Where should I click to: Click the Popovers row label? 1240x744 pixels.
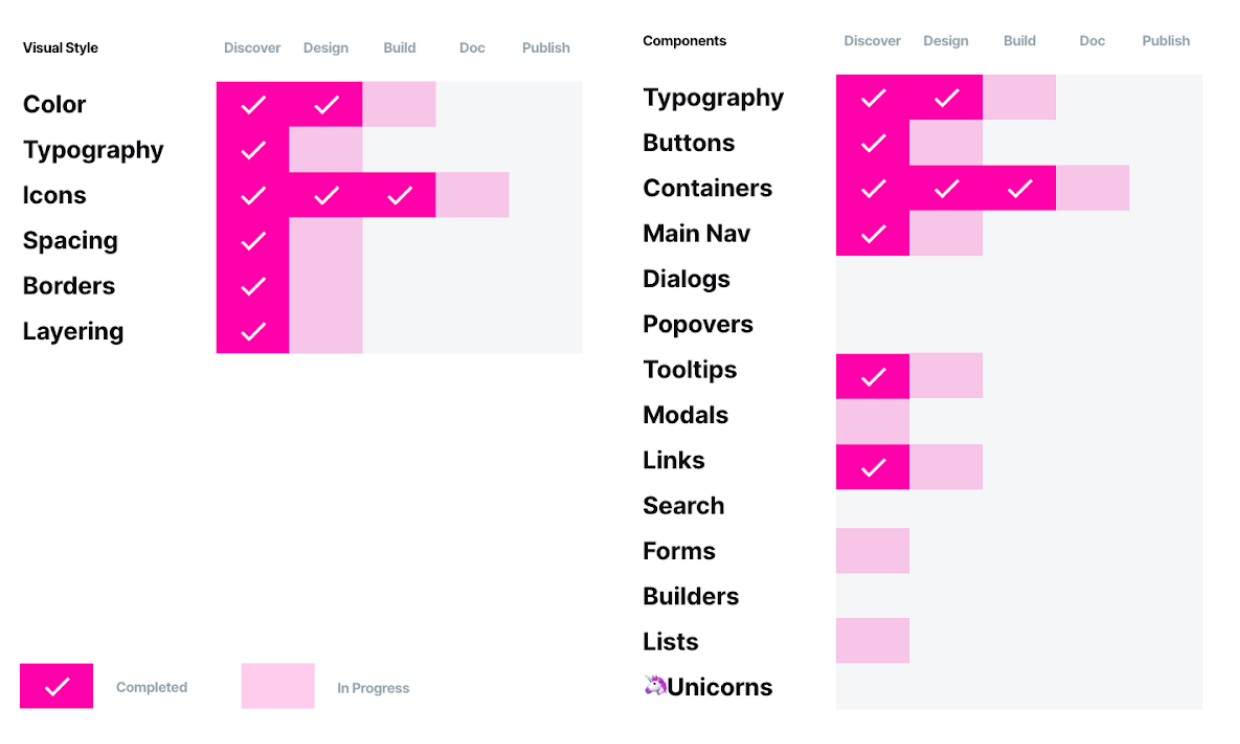(x=698, y=324)
